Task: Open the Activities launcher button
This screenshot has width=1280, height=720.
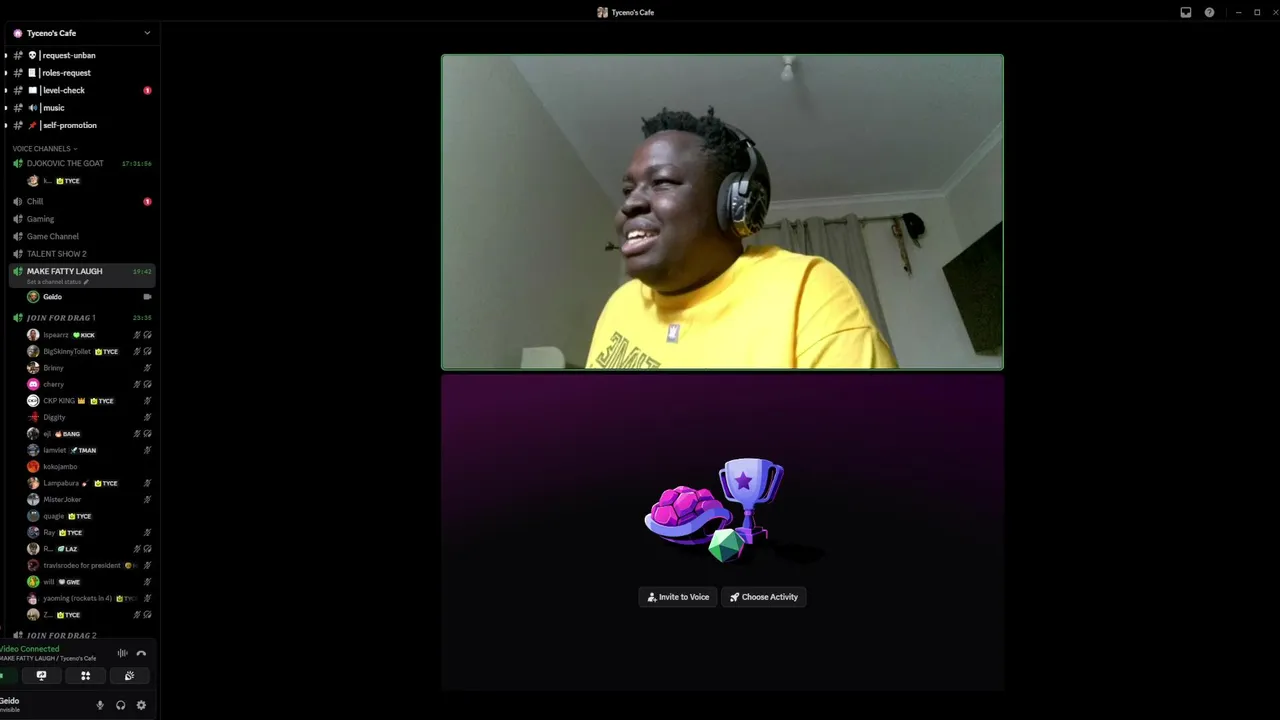Action: [85, 676]
